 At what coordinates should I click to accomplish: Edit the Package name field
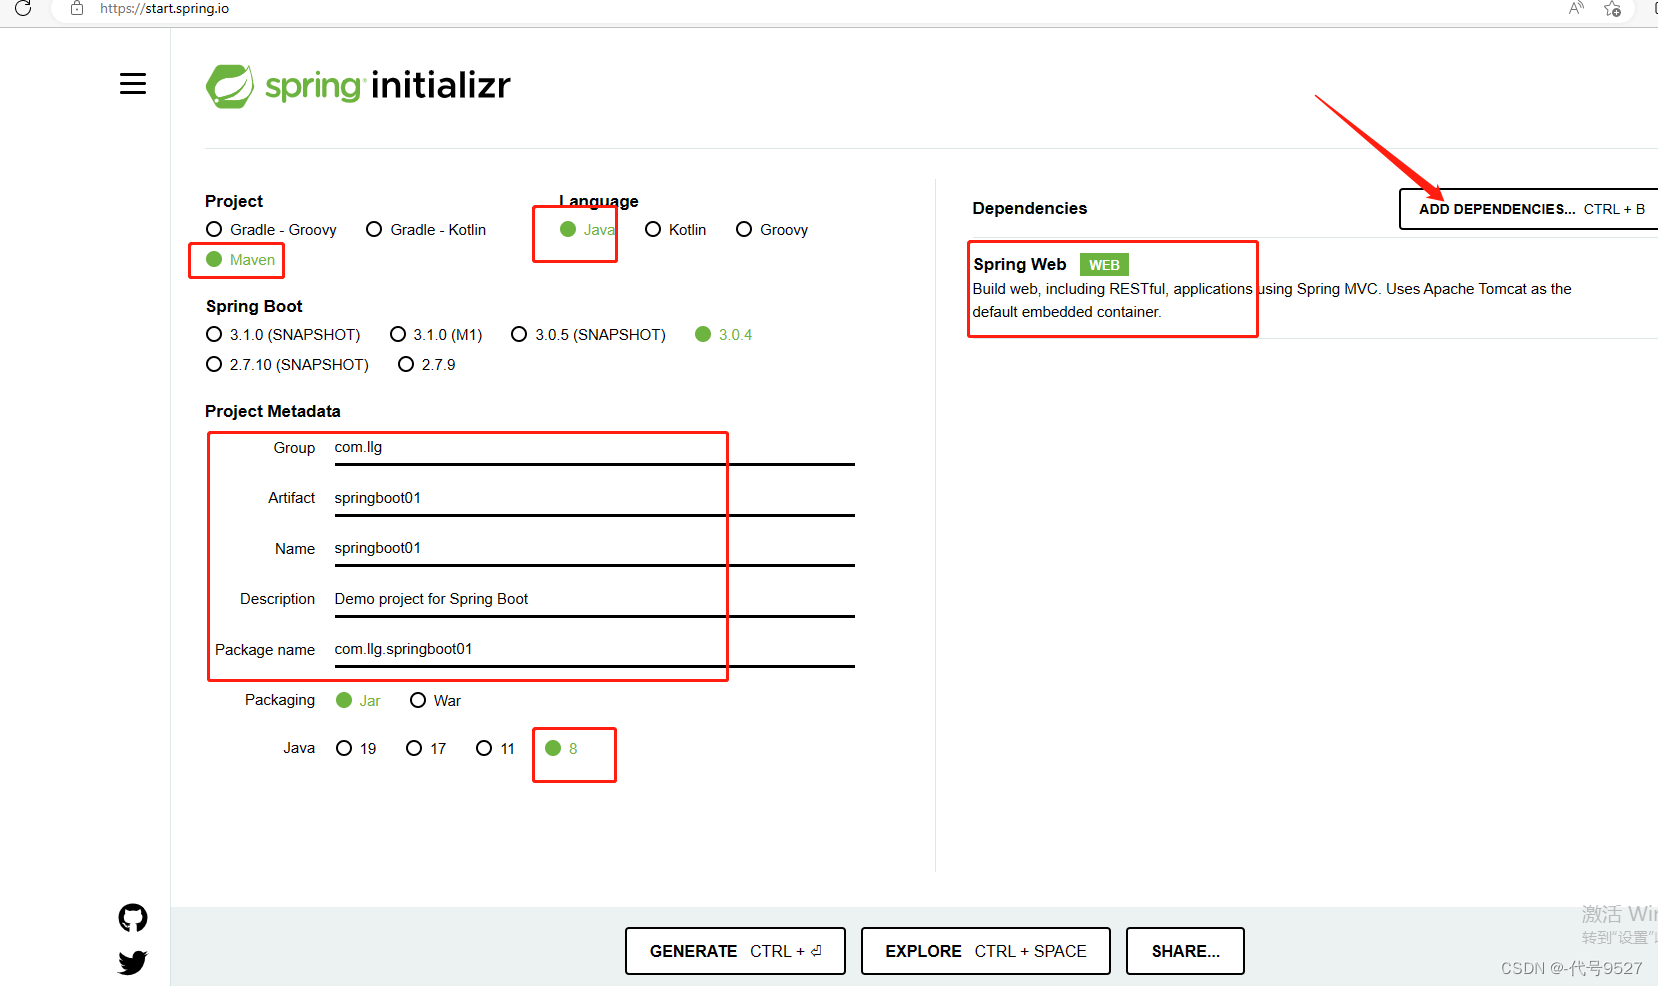coord(594,650)
